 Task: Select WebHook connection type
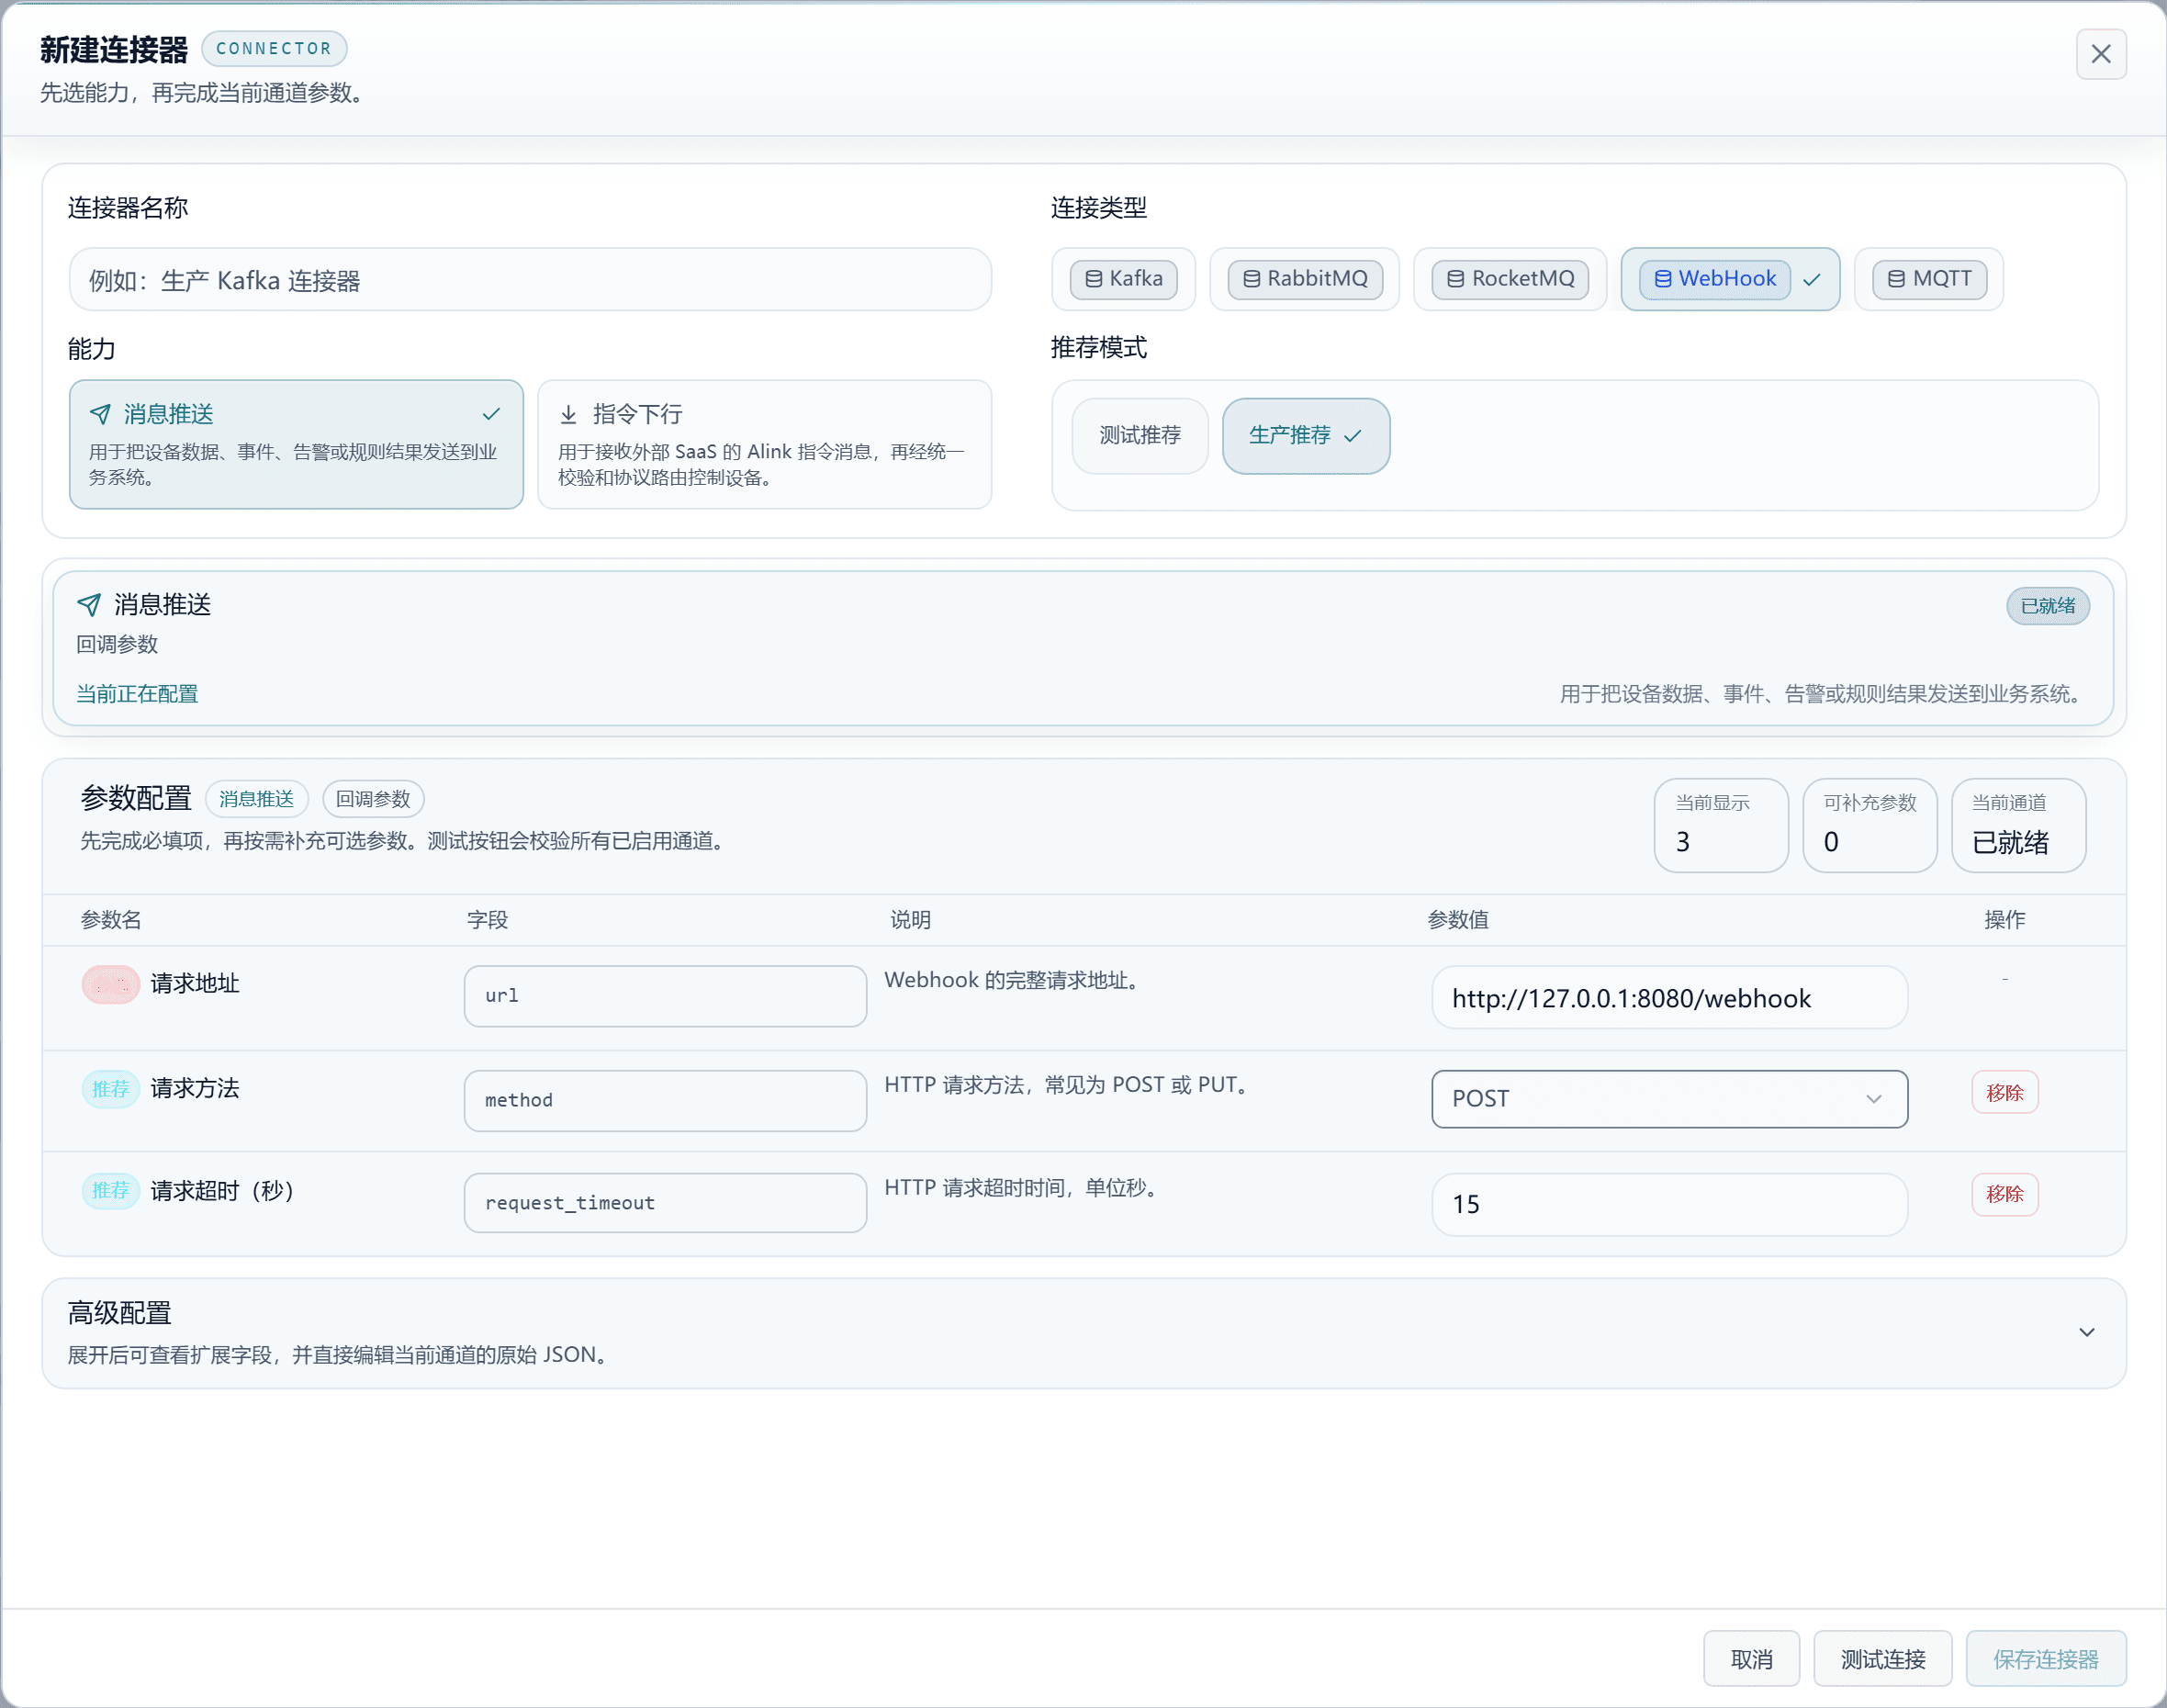1730,279
